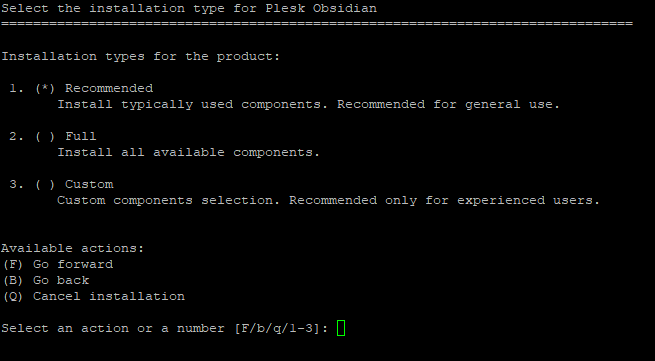The width and height of the screenshot is (655, 361).
Task: Select the Custom installation radio marker
Action: [x=45, y=185]
